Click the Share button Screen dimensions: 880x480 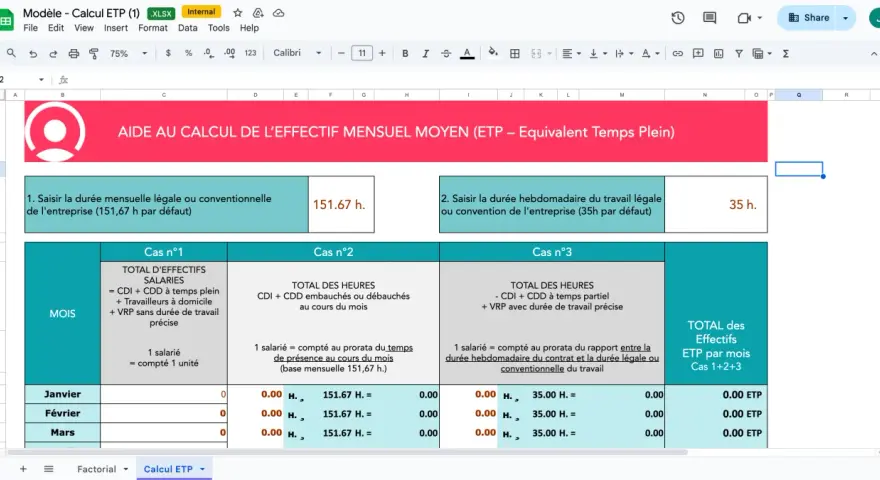808,17
